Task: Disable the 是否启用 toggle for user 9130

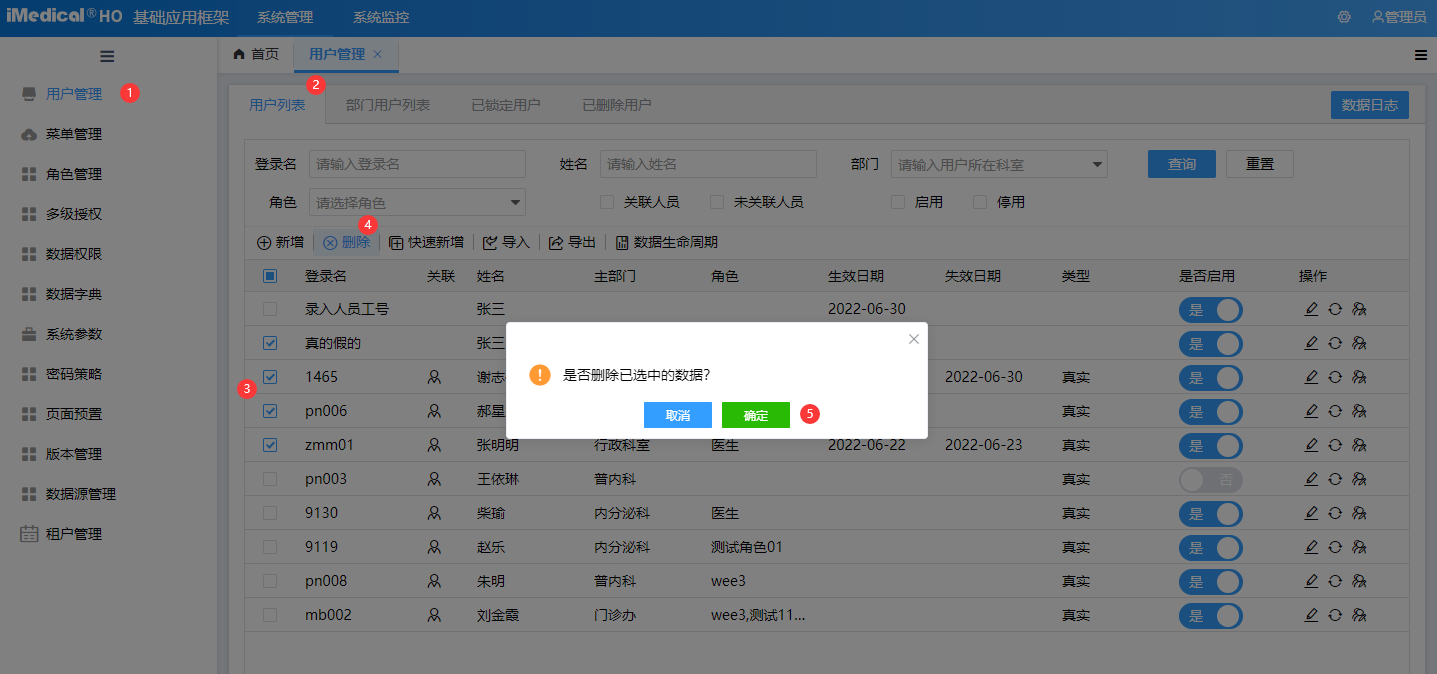Action: [x=1210, y=513]
